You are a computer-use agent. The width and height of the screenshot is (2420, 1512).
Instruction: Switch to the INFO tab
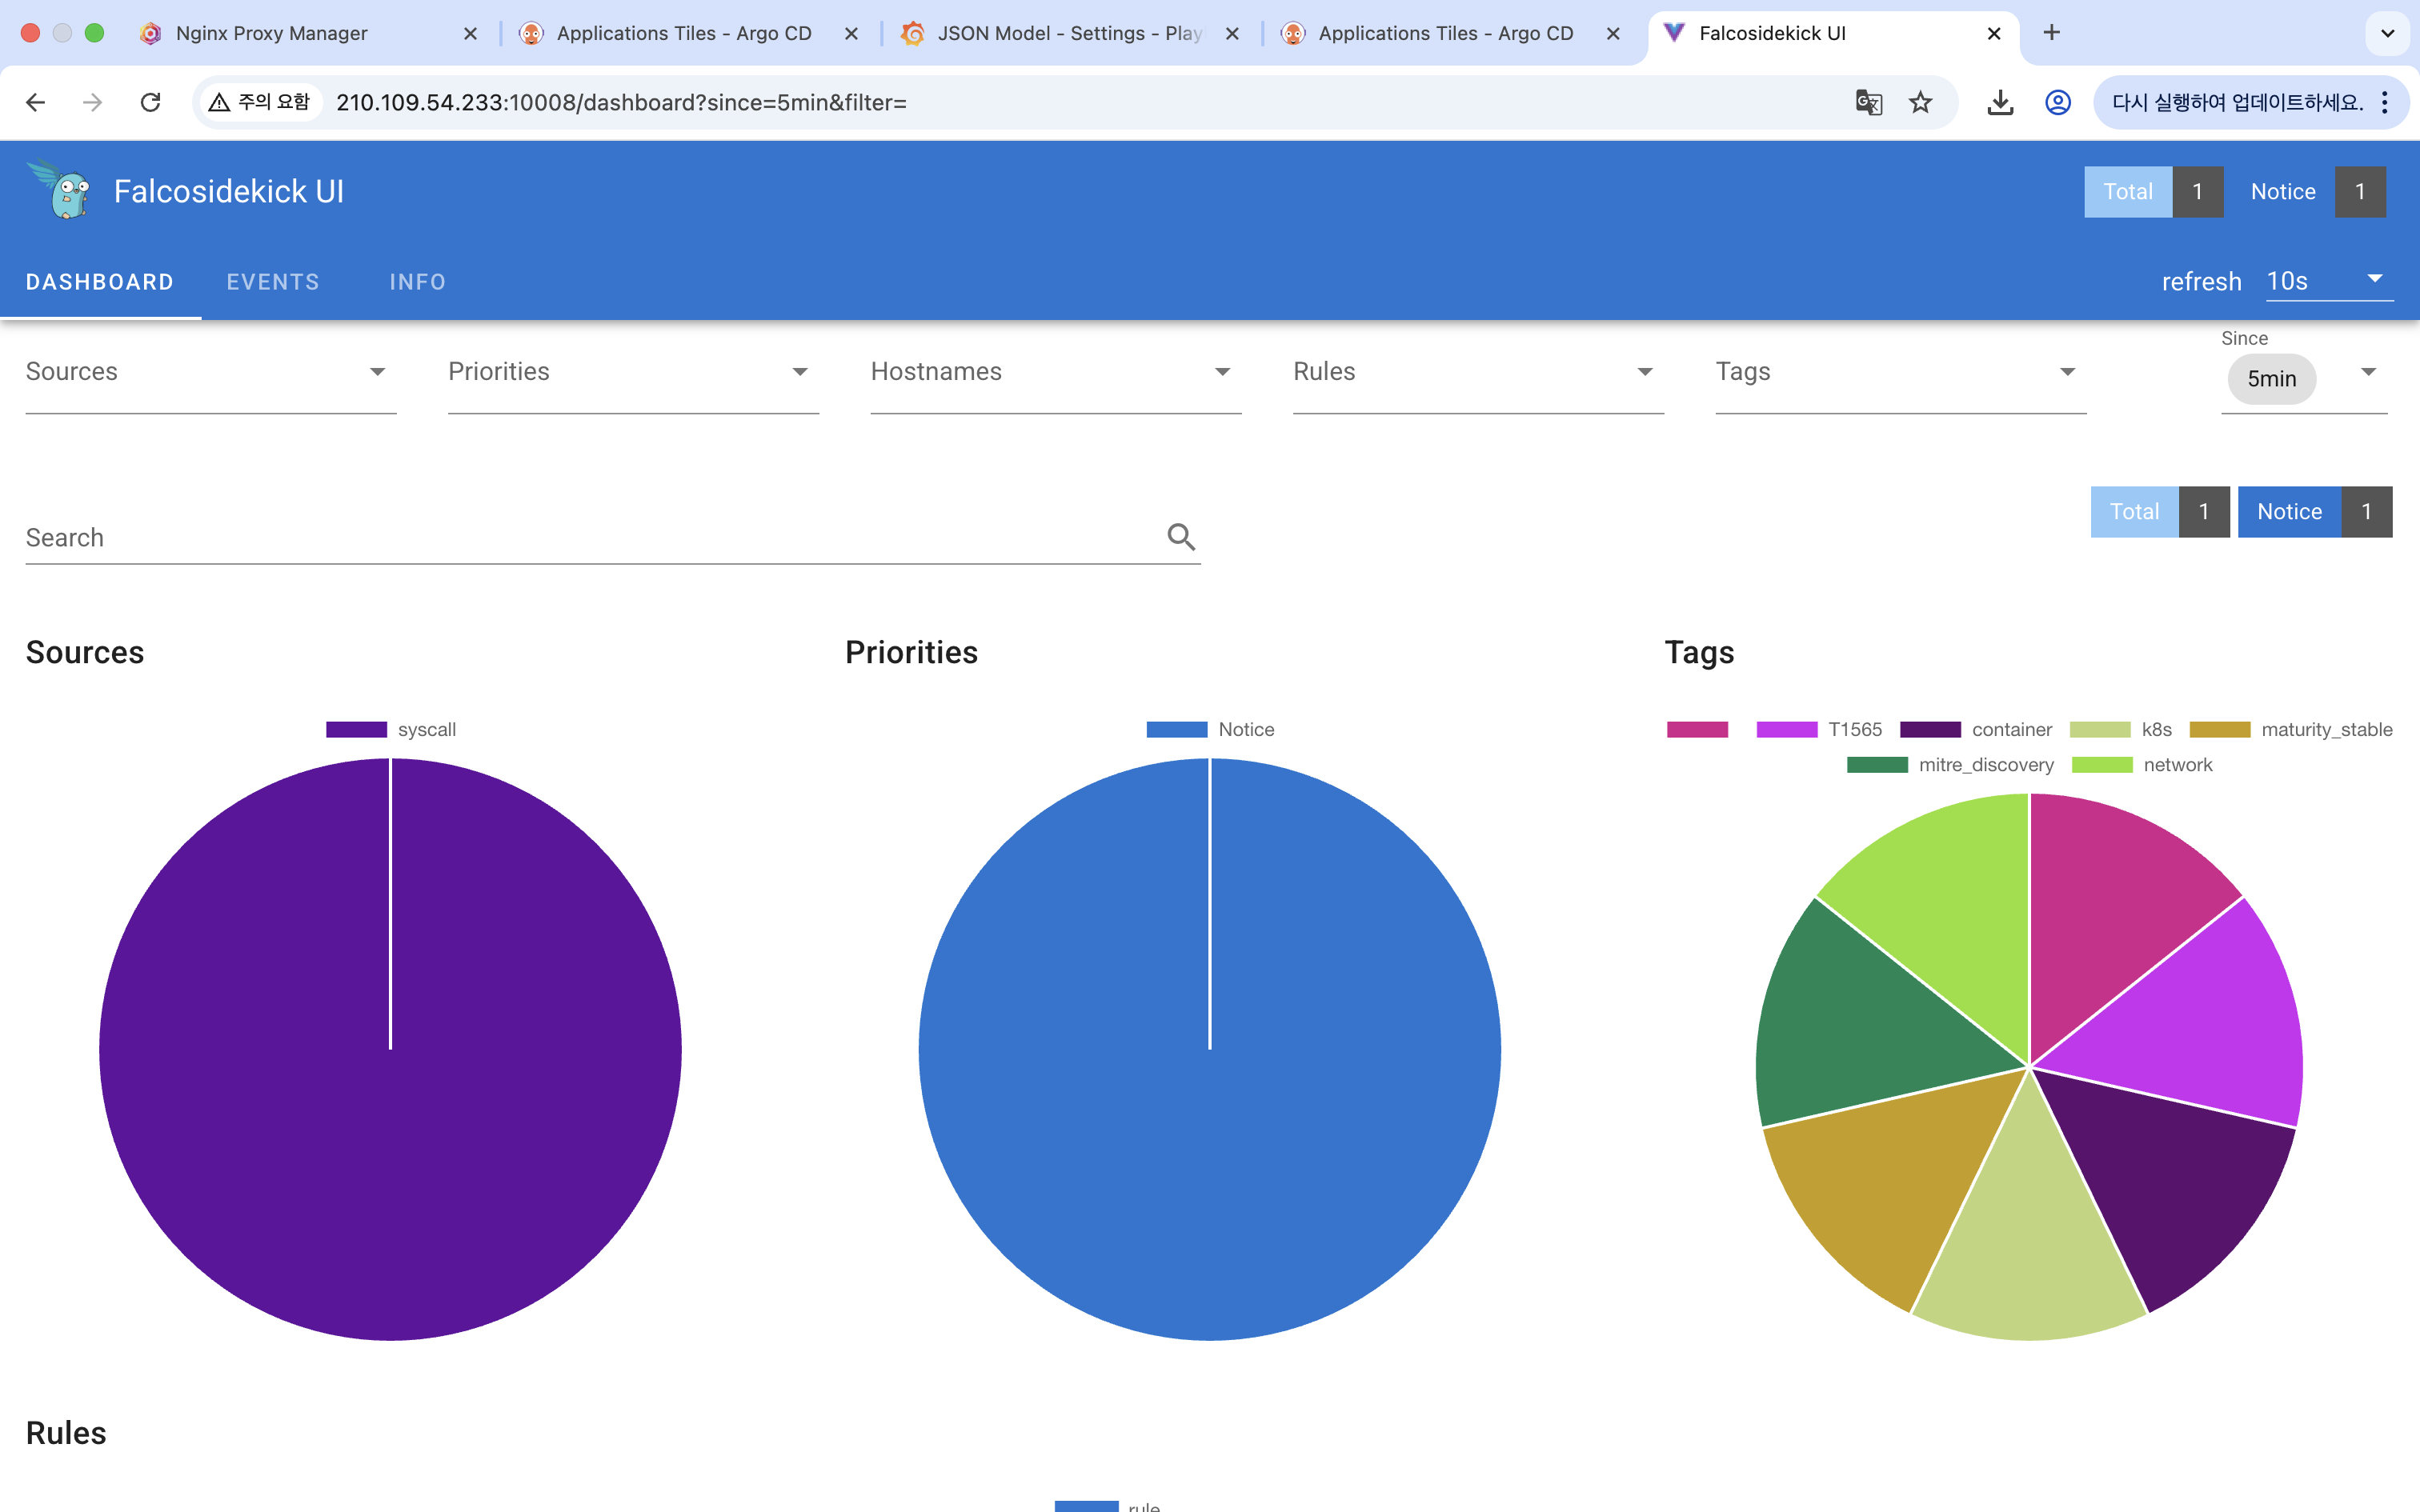click(x=417, y=282)
